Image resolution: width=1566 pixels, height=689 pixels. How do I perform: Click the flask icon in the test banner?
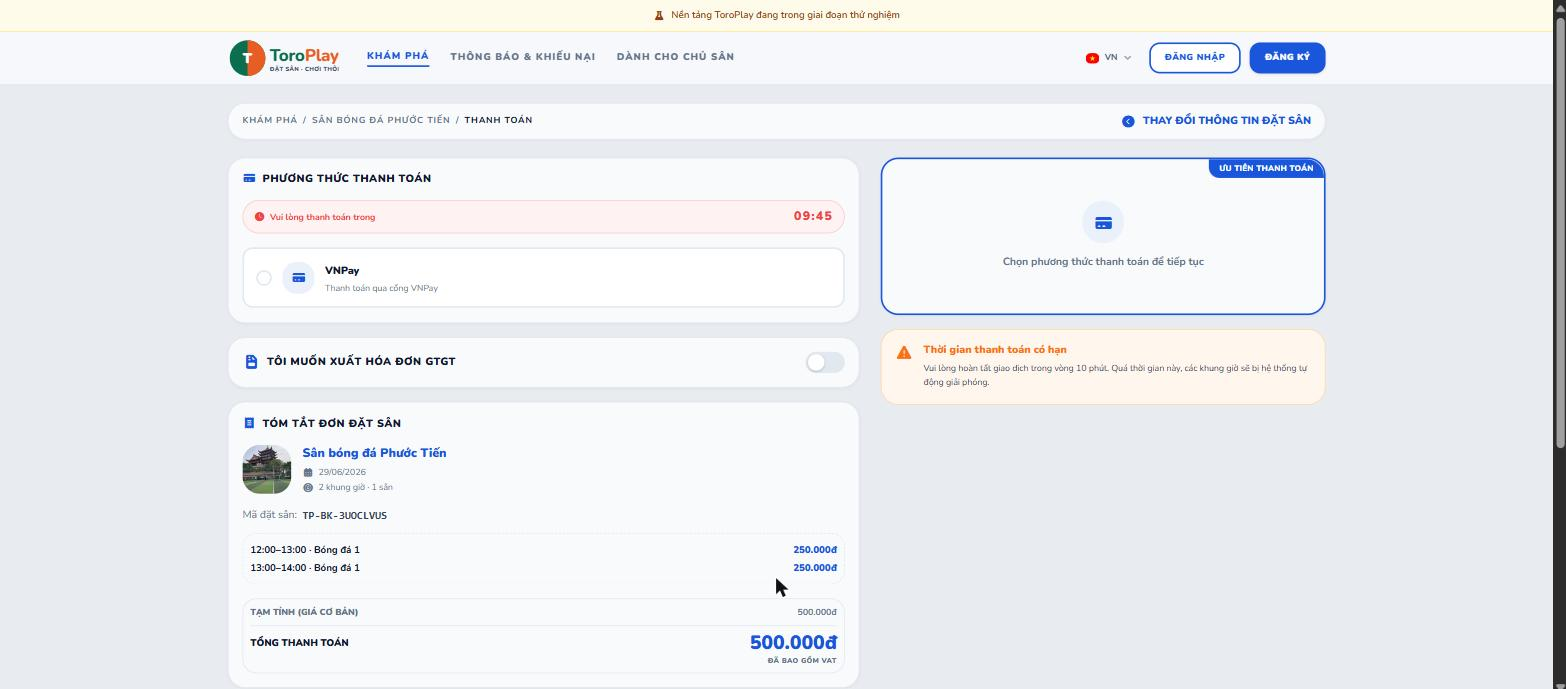pyautogui.click(x=659, y=15)
